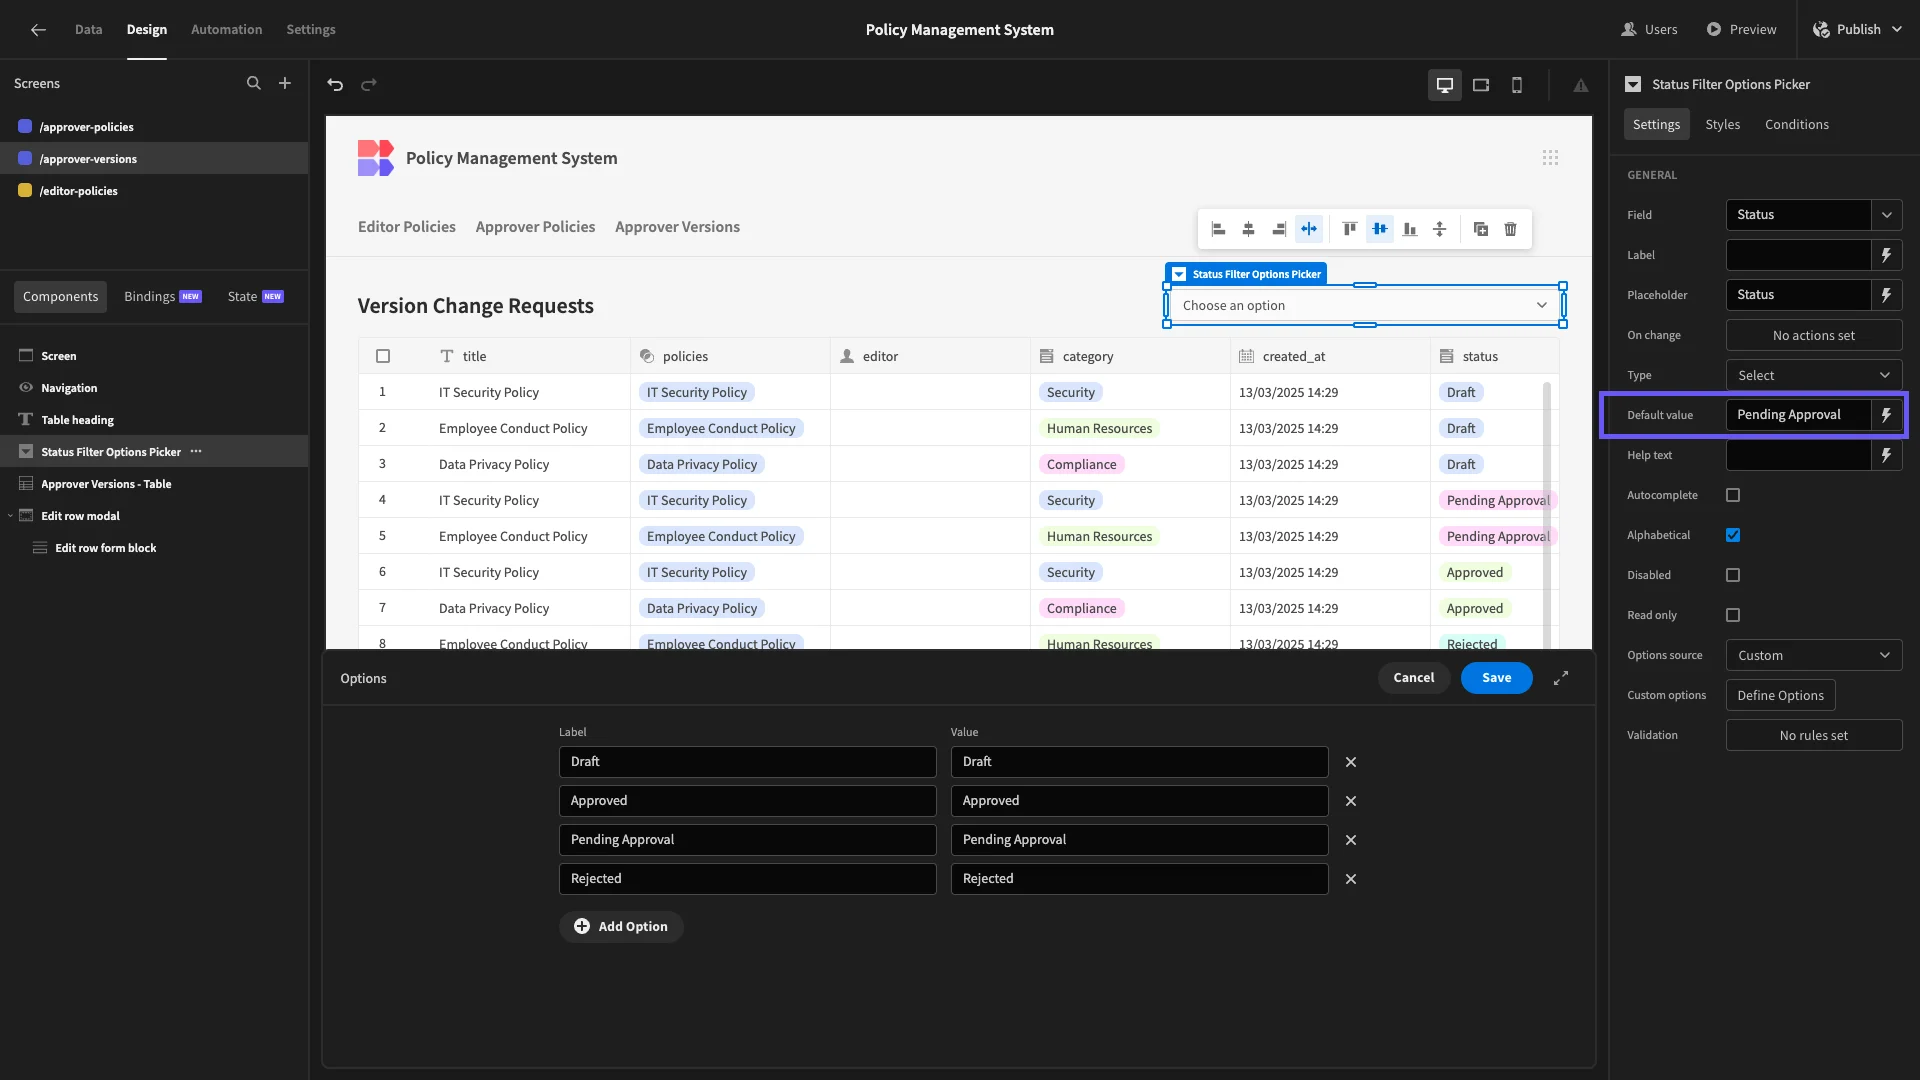Bind Placeholder with lightning icon

1887,295
